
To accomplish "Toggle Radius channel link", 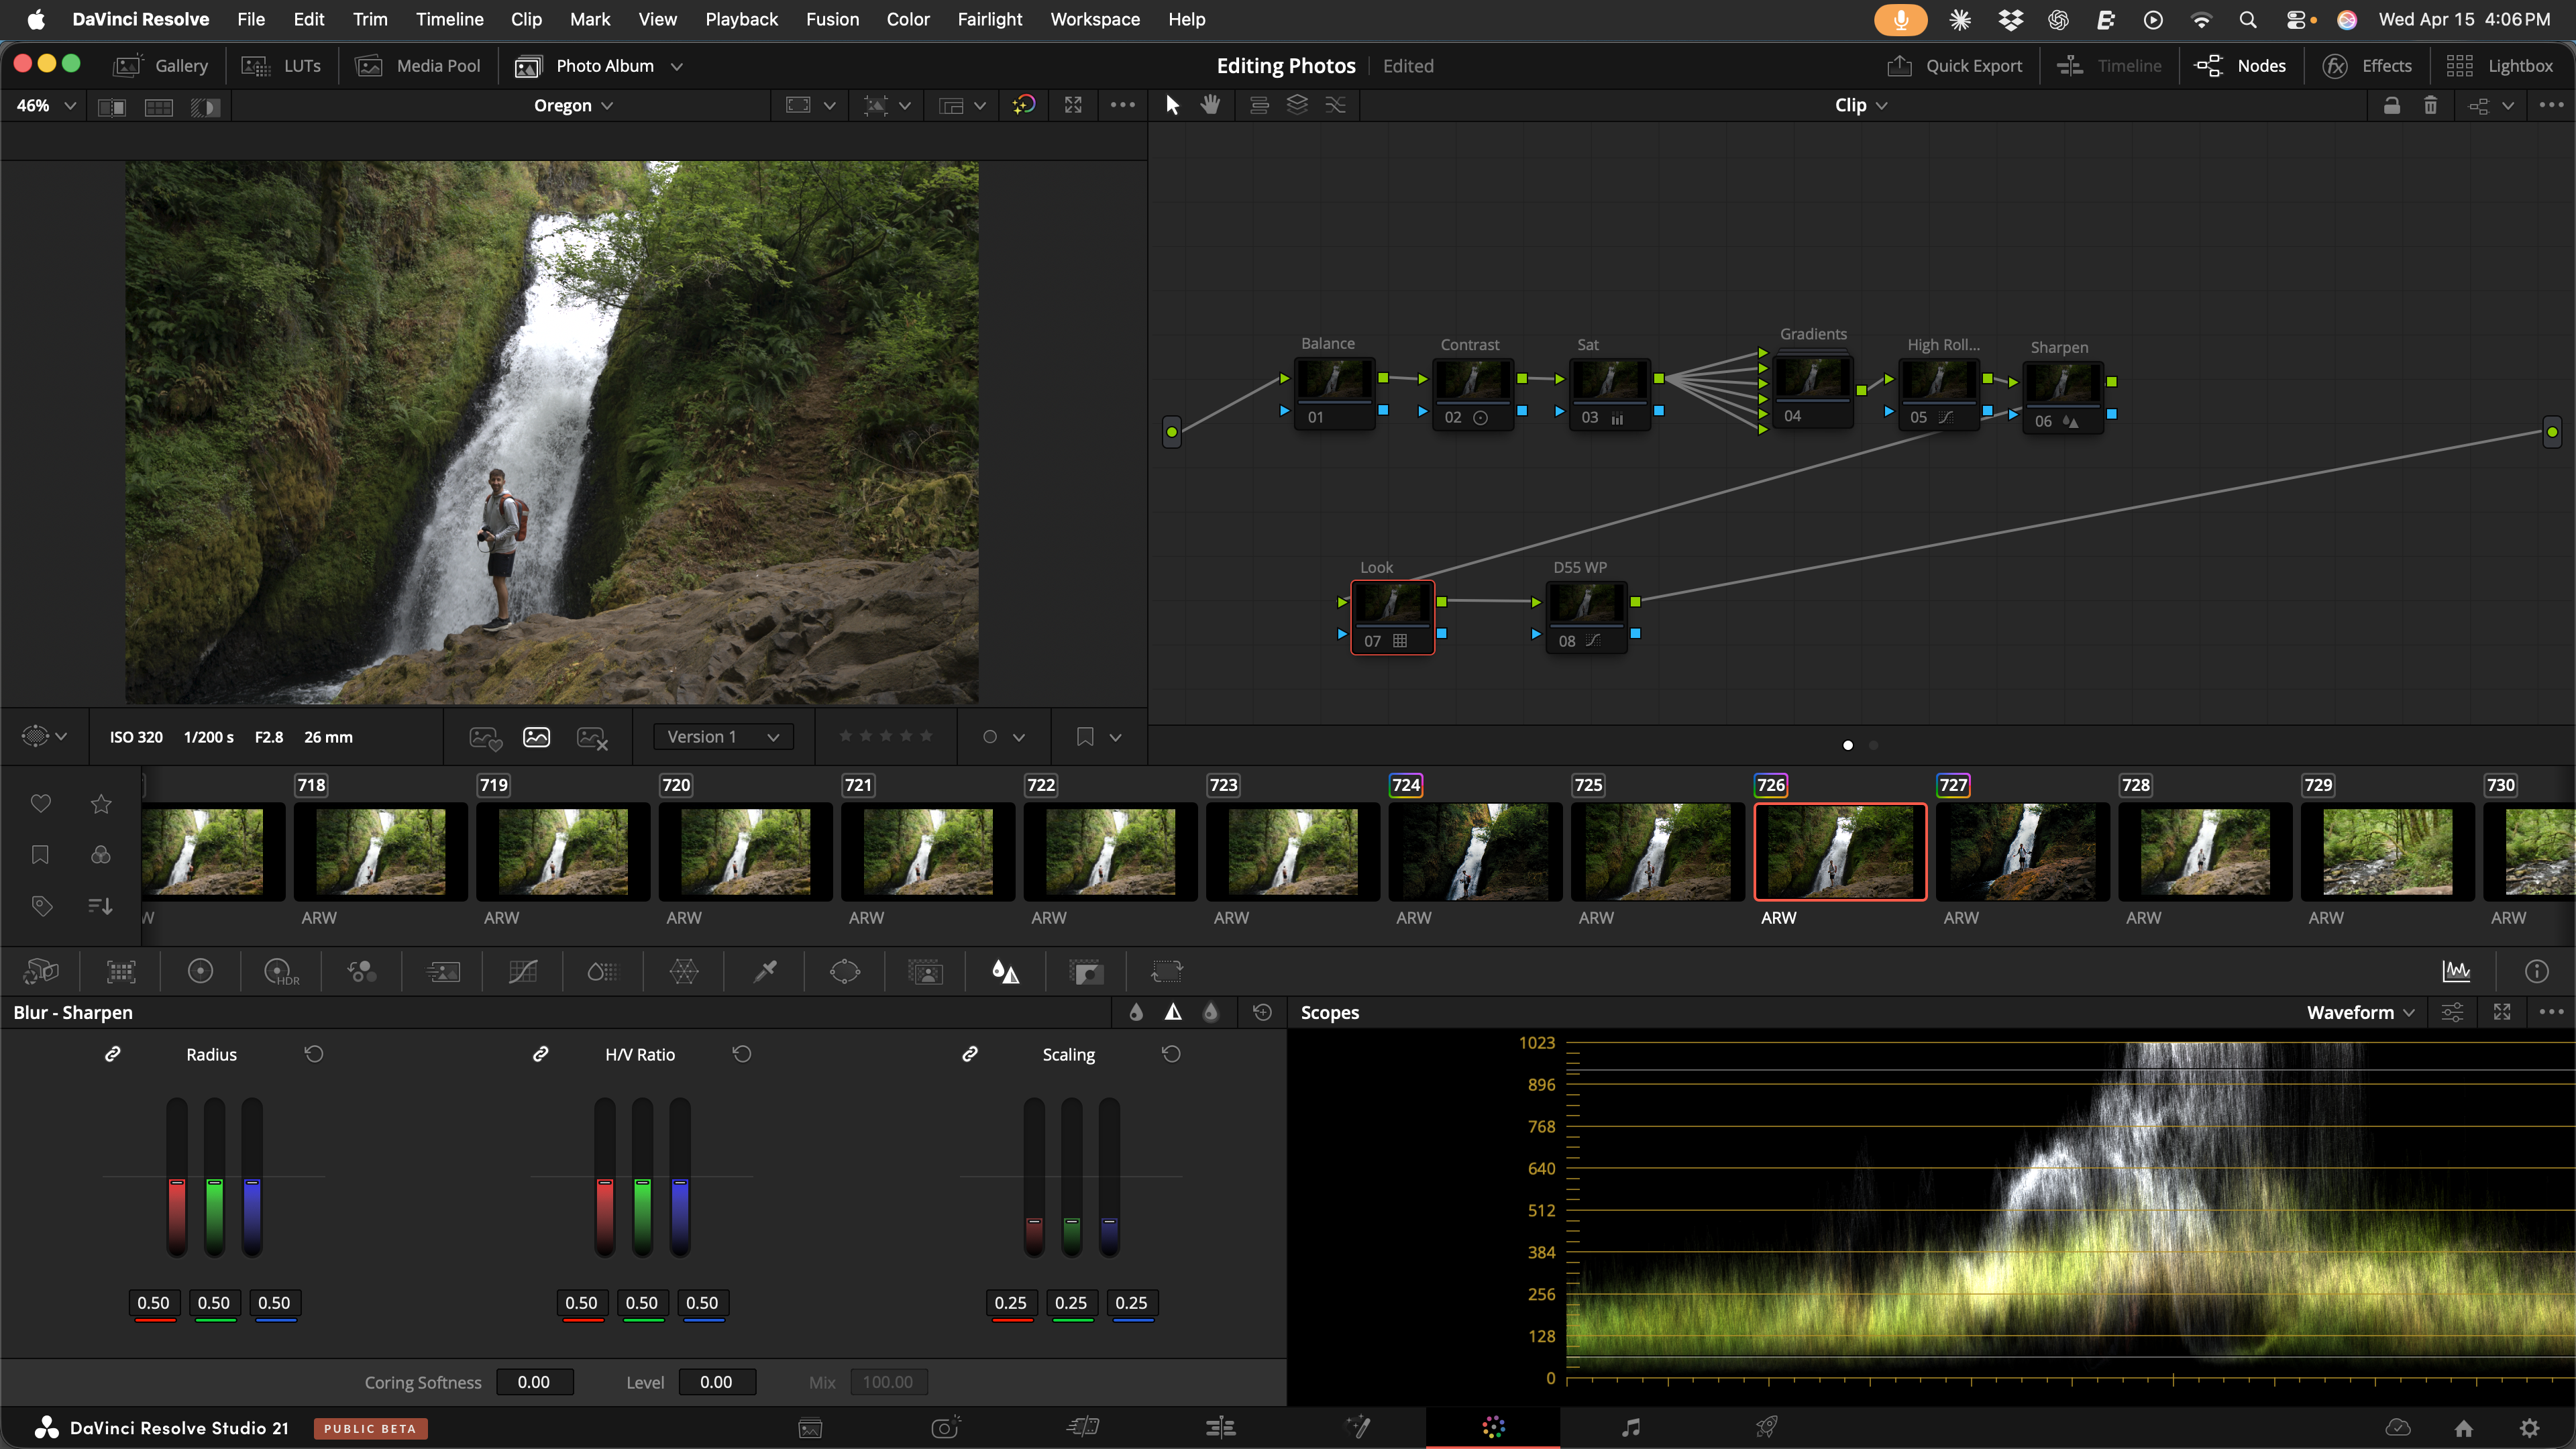I will [113, 1054].
